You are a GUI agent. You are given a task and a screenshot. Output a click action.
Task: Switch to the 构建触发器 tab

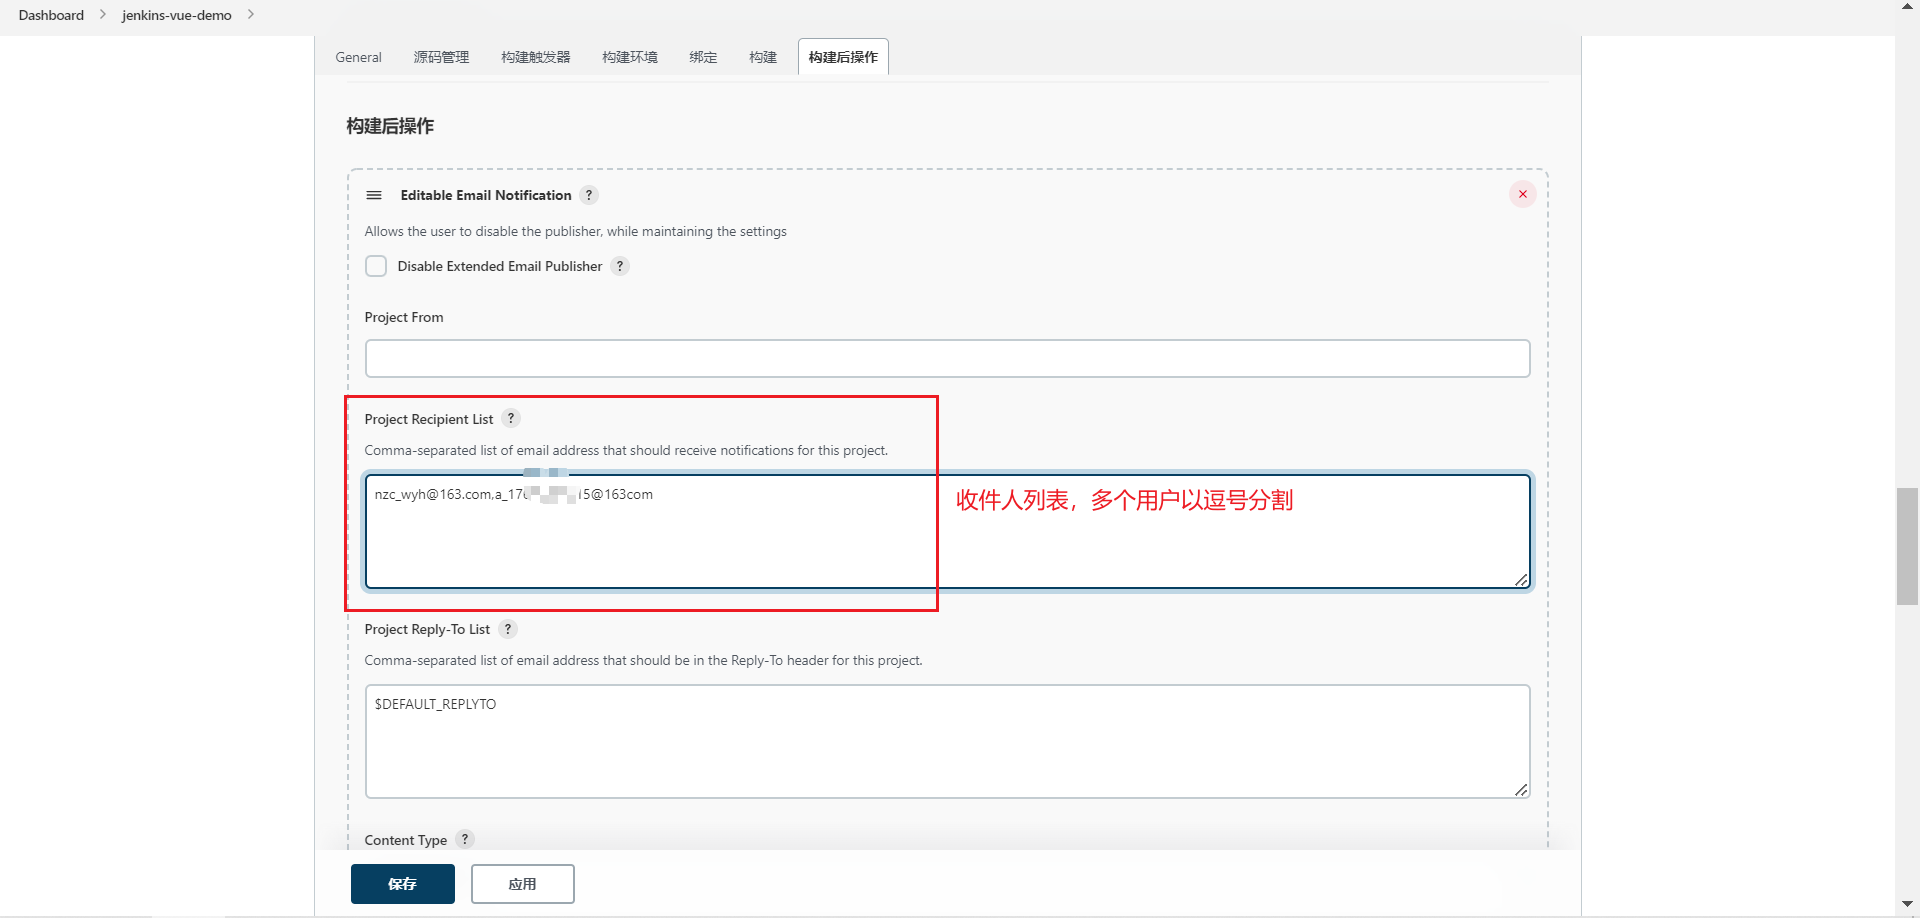pos(536,57)
